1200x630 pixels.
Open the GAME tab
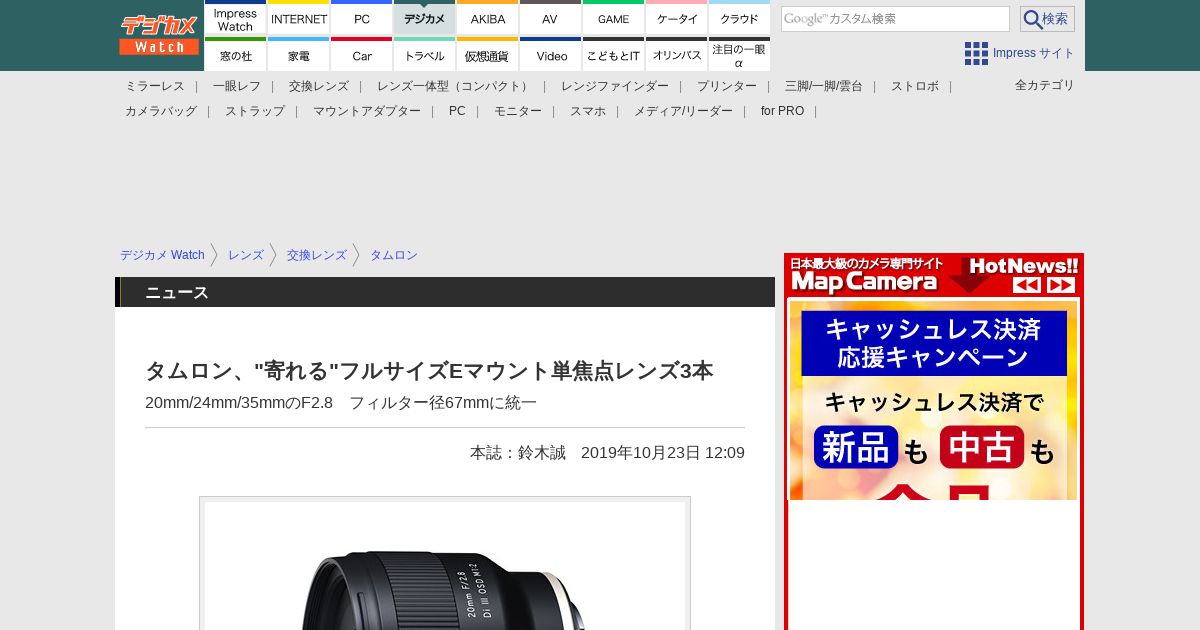(x=613, y=18)
